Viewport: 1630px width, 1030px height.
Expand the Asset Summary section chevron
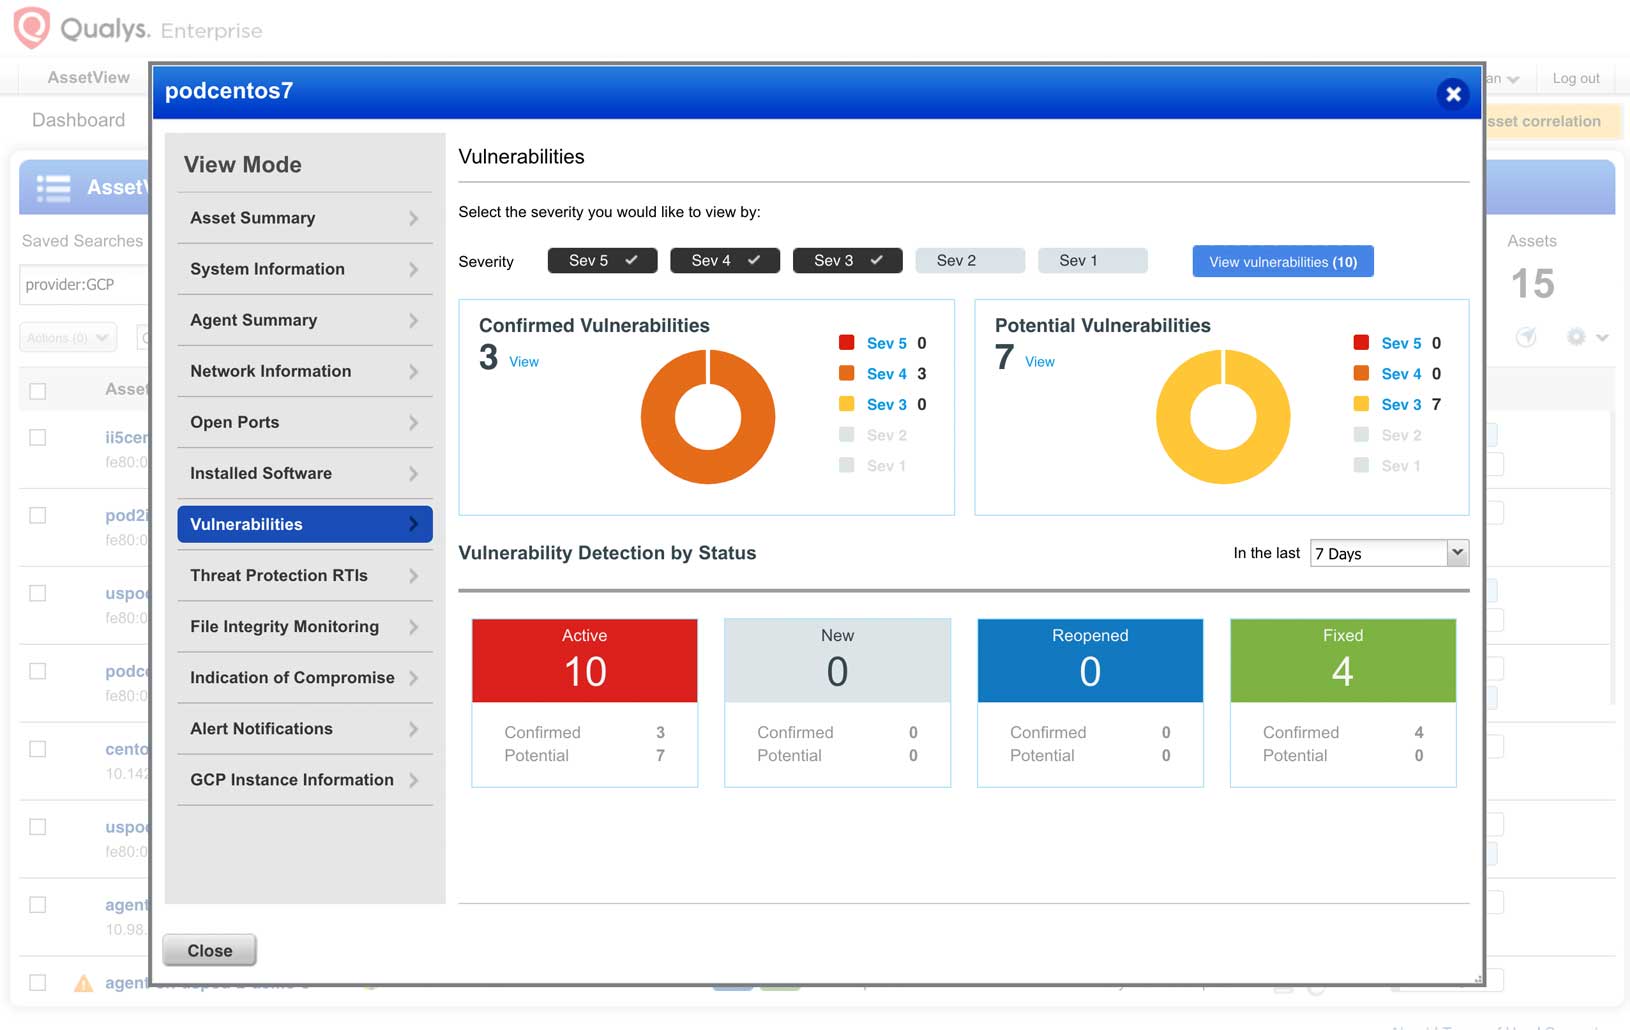[413, 218]
